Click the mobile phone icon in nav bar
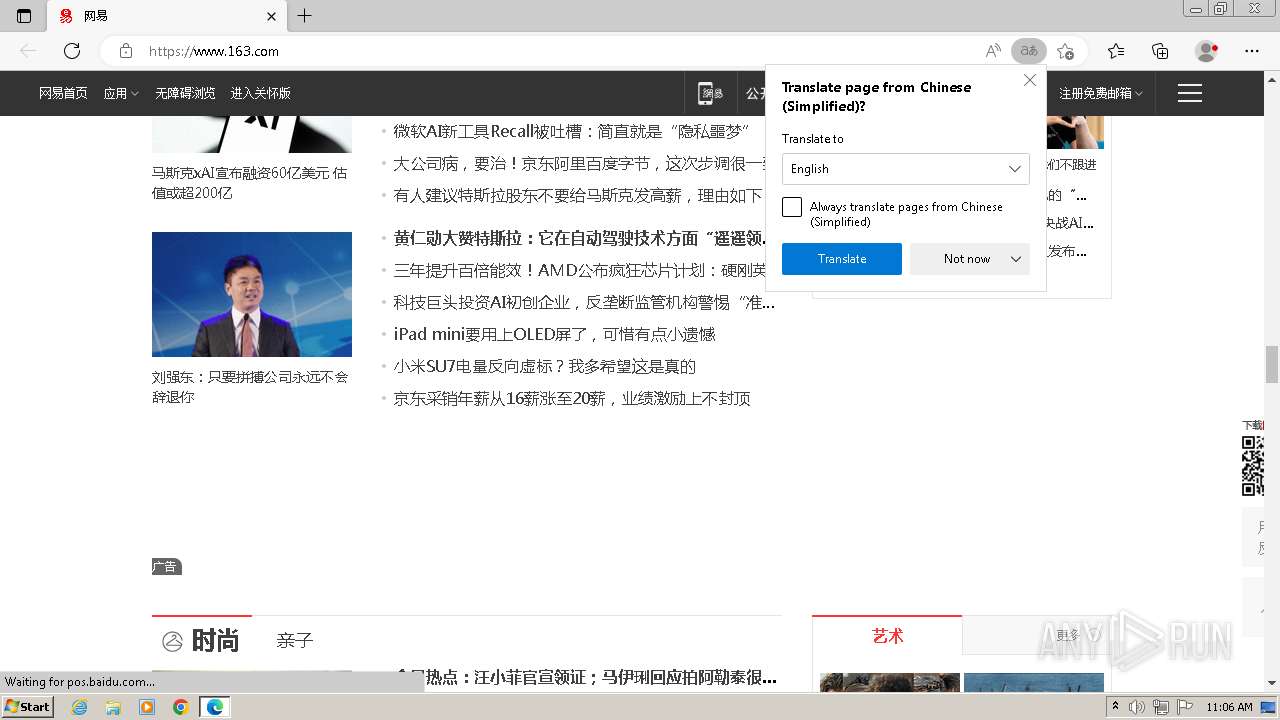This screenshot has width=1280, height=720. pyautogui.click(x=711, y=93)
